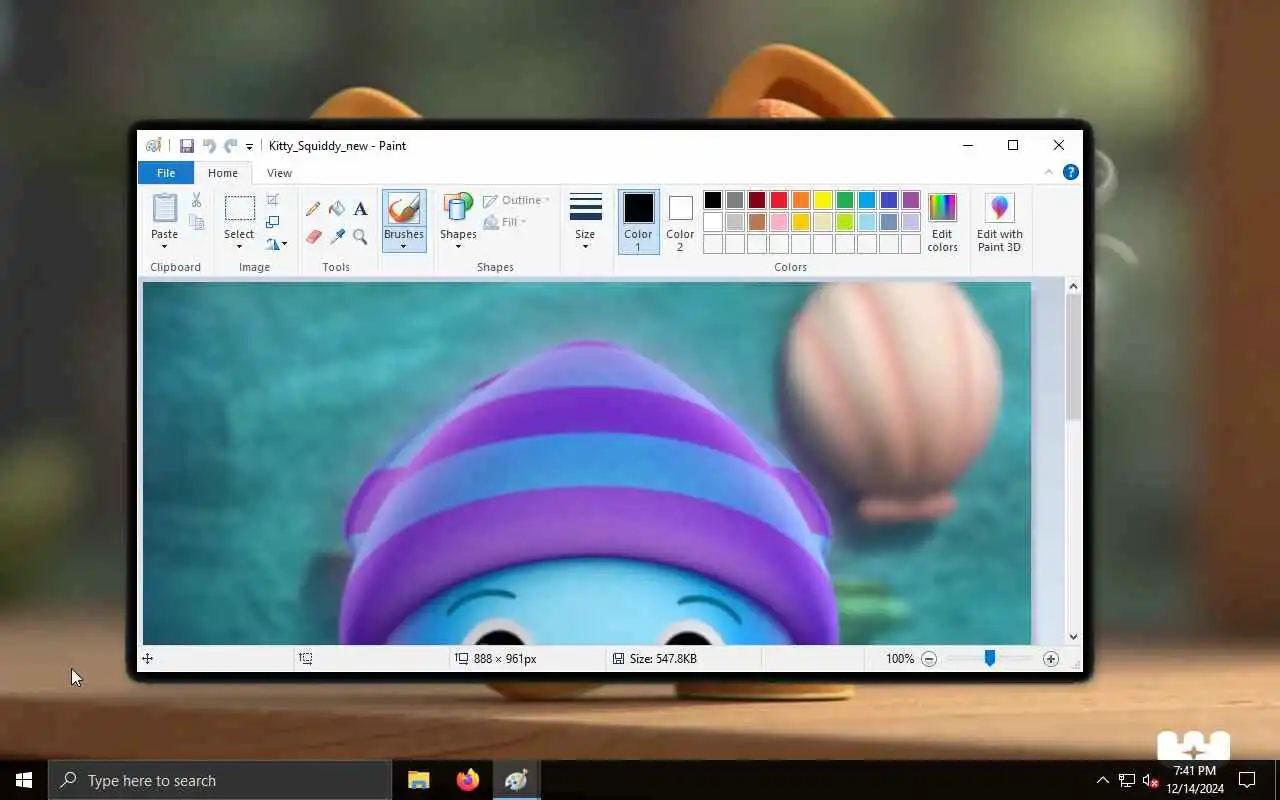Click the Select rectangle tool
This screenshot has width=1280, height=800.
point(239,208)
